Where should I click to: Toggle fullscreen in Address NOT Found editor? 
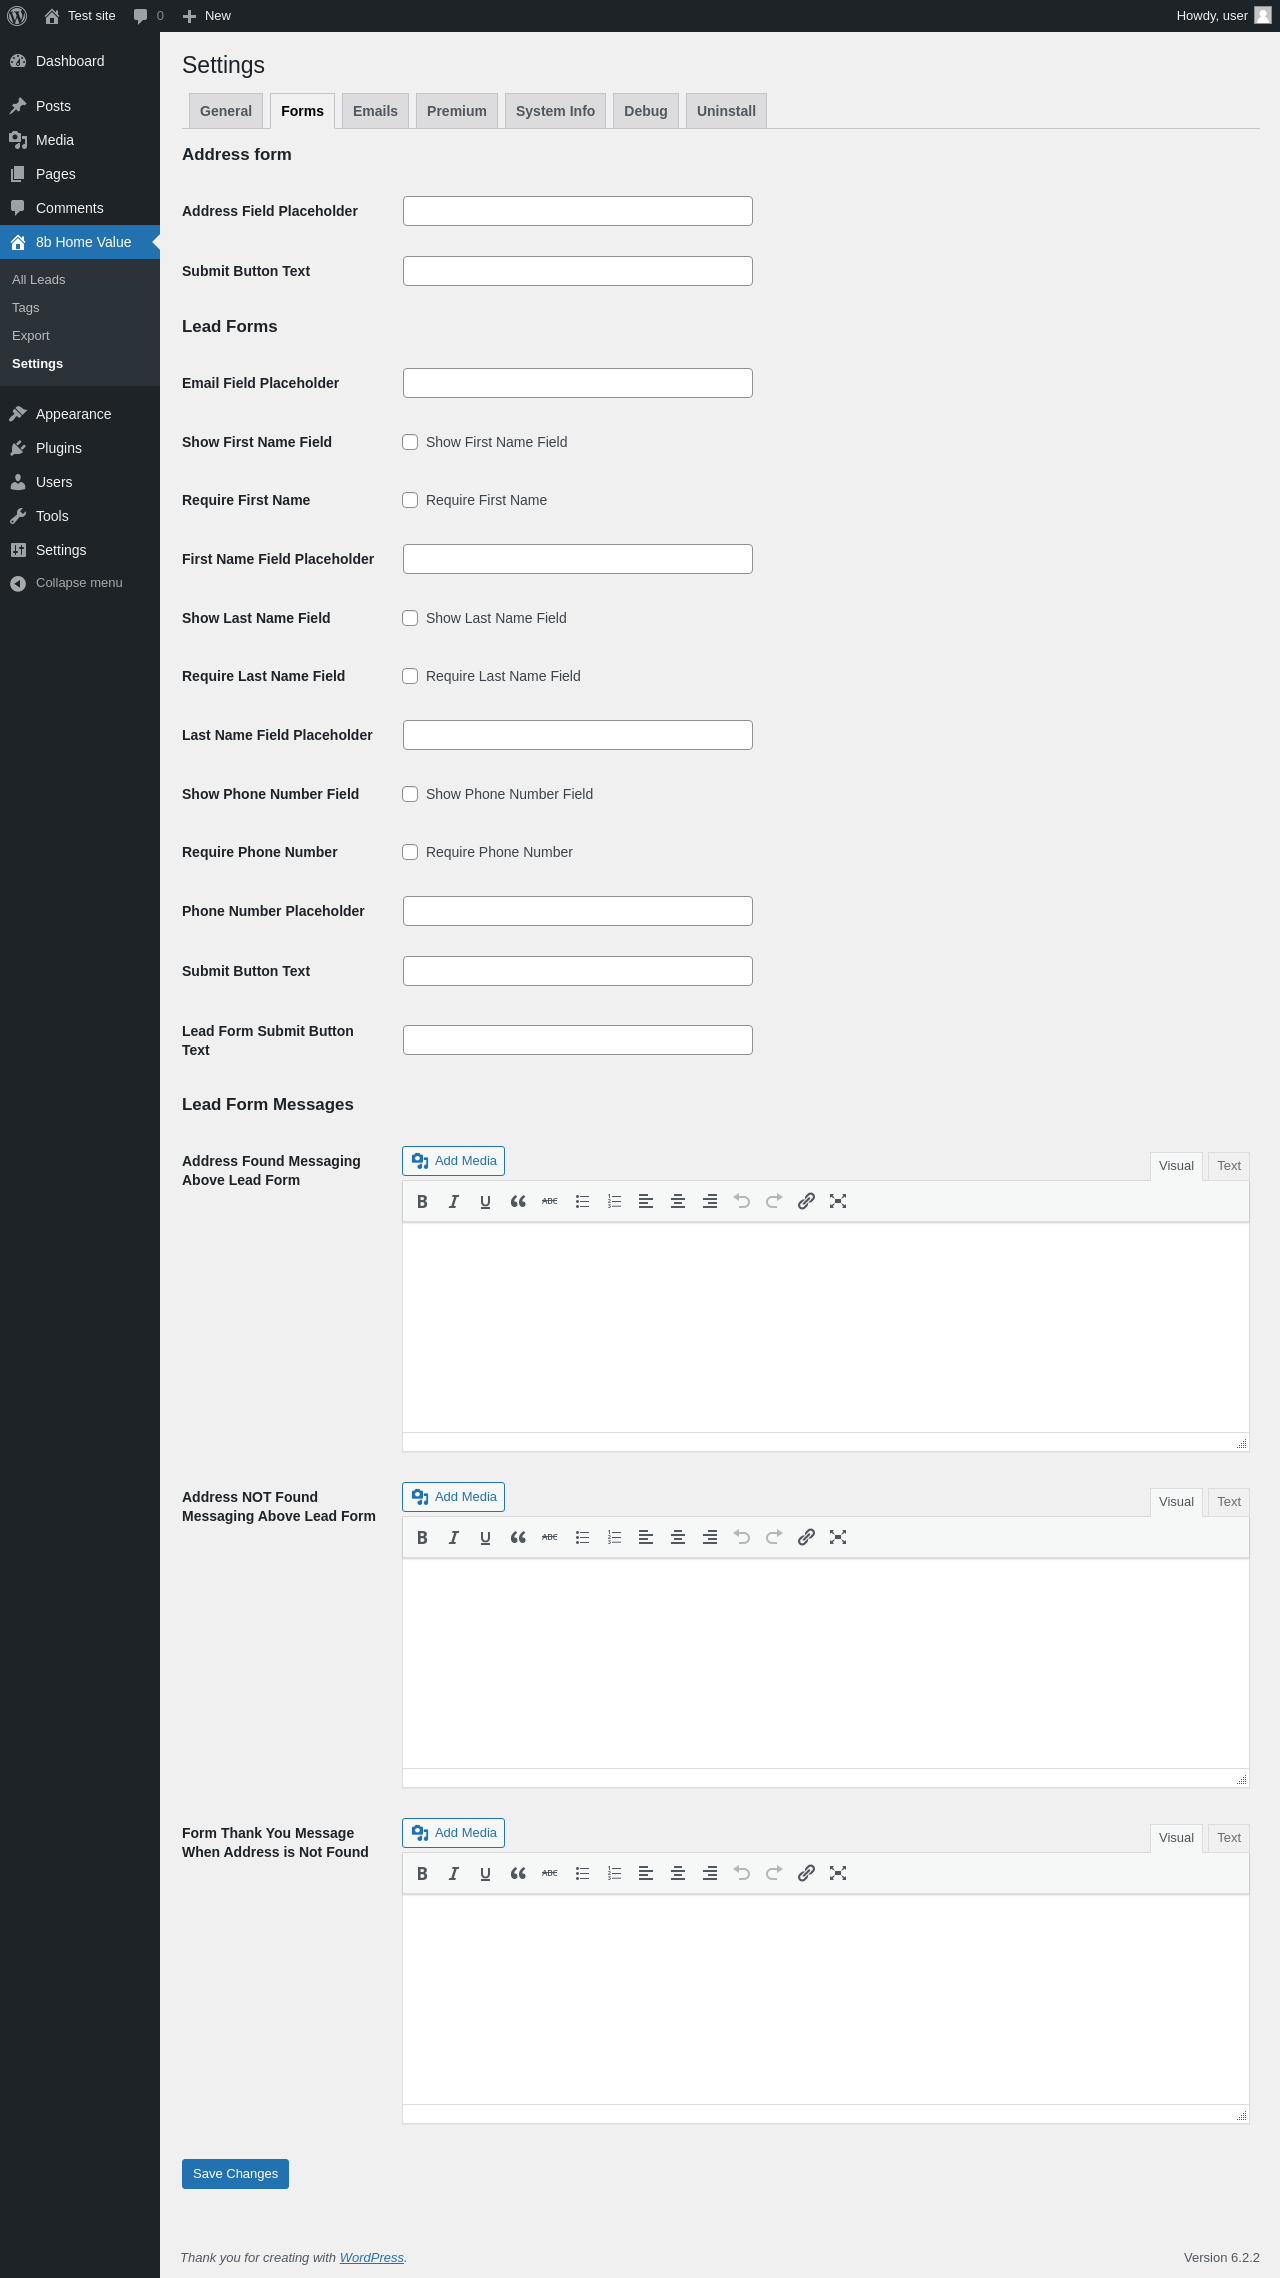838,1537
